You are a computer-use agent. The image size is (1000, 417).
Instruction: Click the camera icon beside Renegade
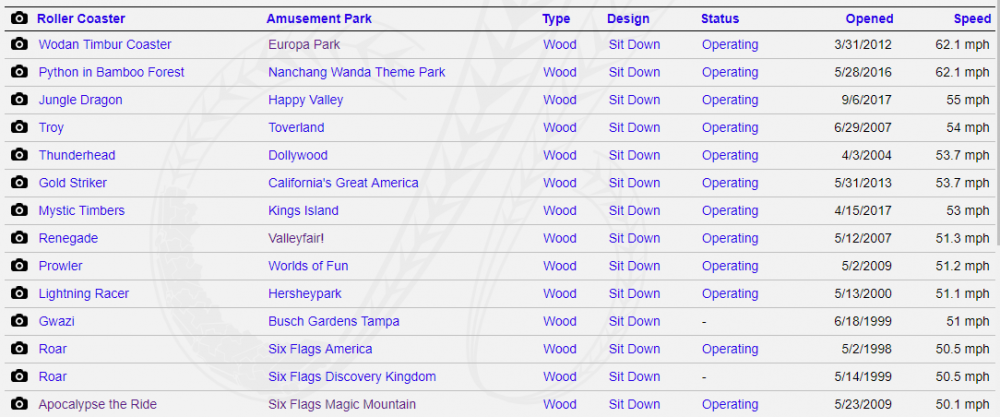[x=19, y=238]
